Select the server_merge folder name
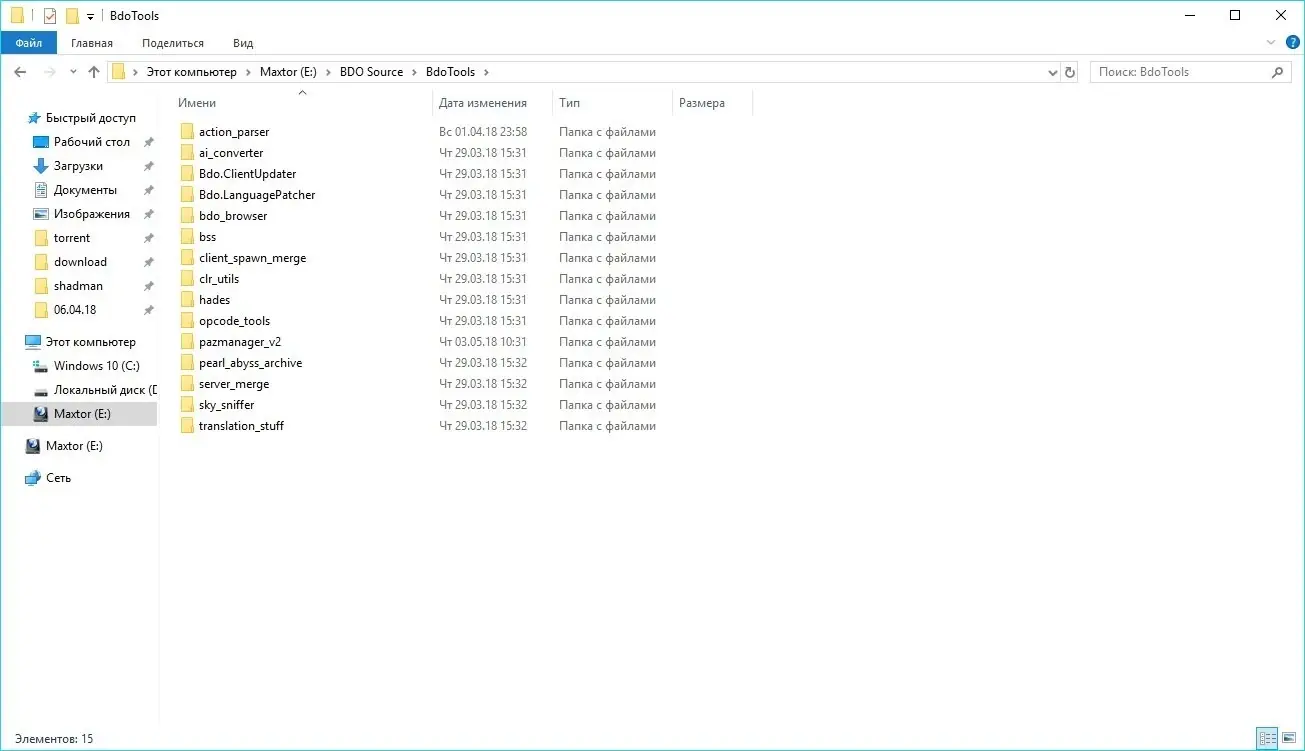Image resolution: width=1305 pixels, height=751 pixels. coord(234,384)
